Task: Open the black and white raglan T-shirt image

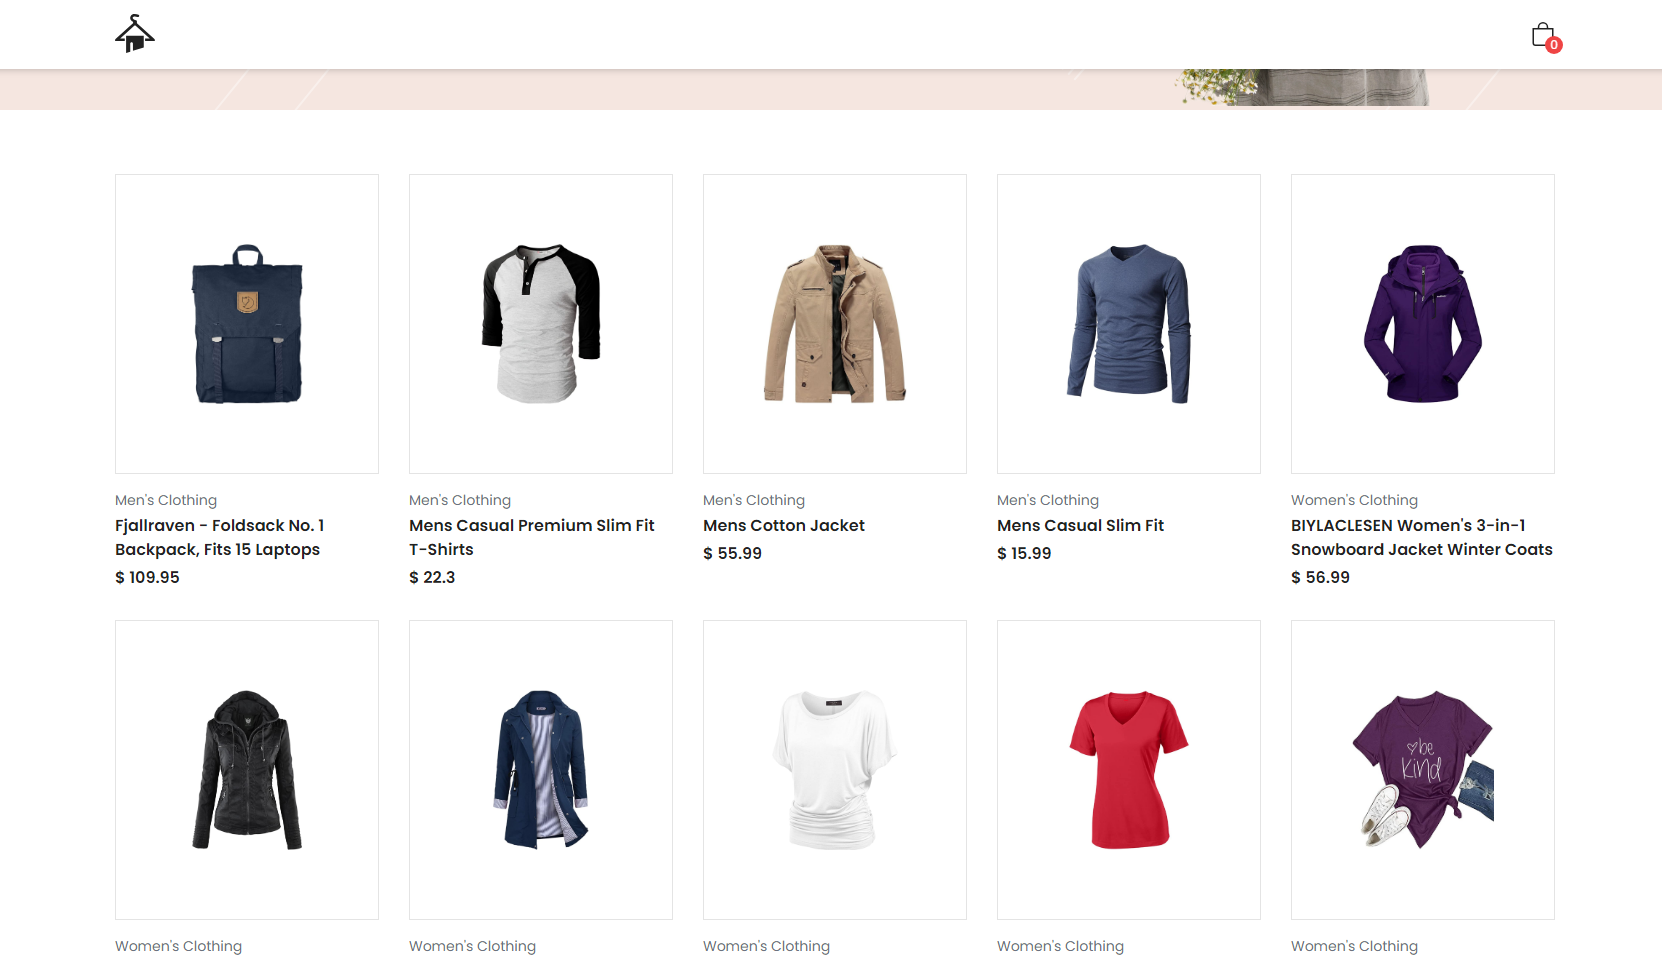Action: pyautogui.click(x=541, y=324)
